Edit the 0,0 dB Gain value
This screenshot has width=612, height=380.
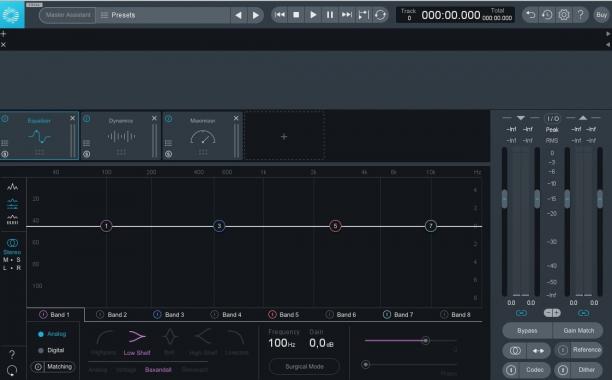pyautogui.click(x=321, y=343)
